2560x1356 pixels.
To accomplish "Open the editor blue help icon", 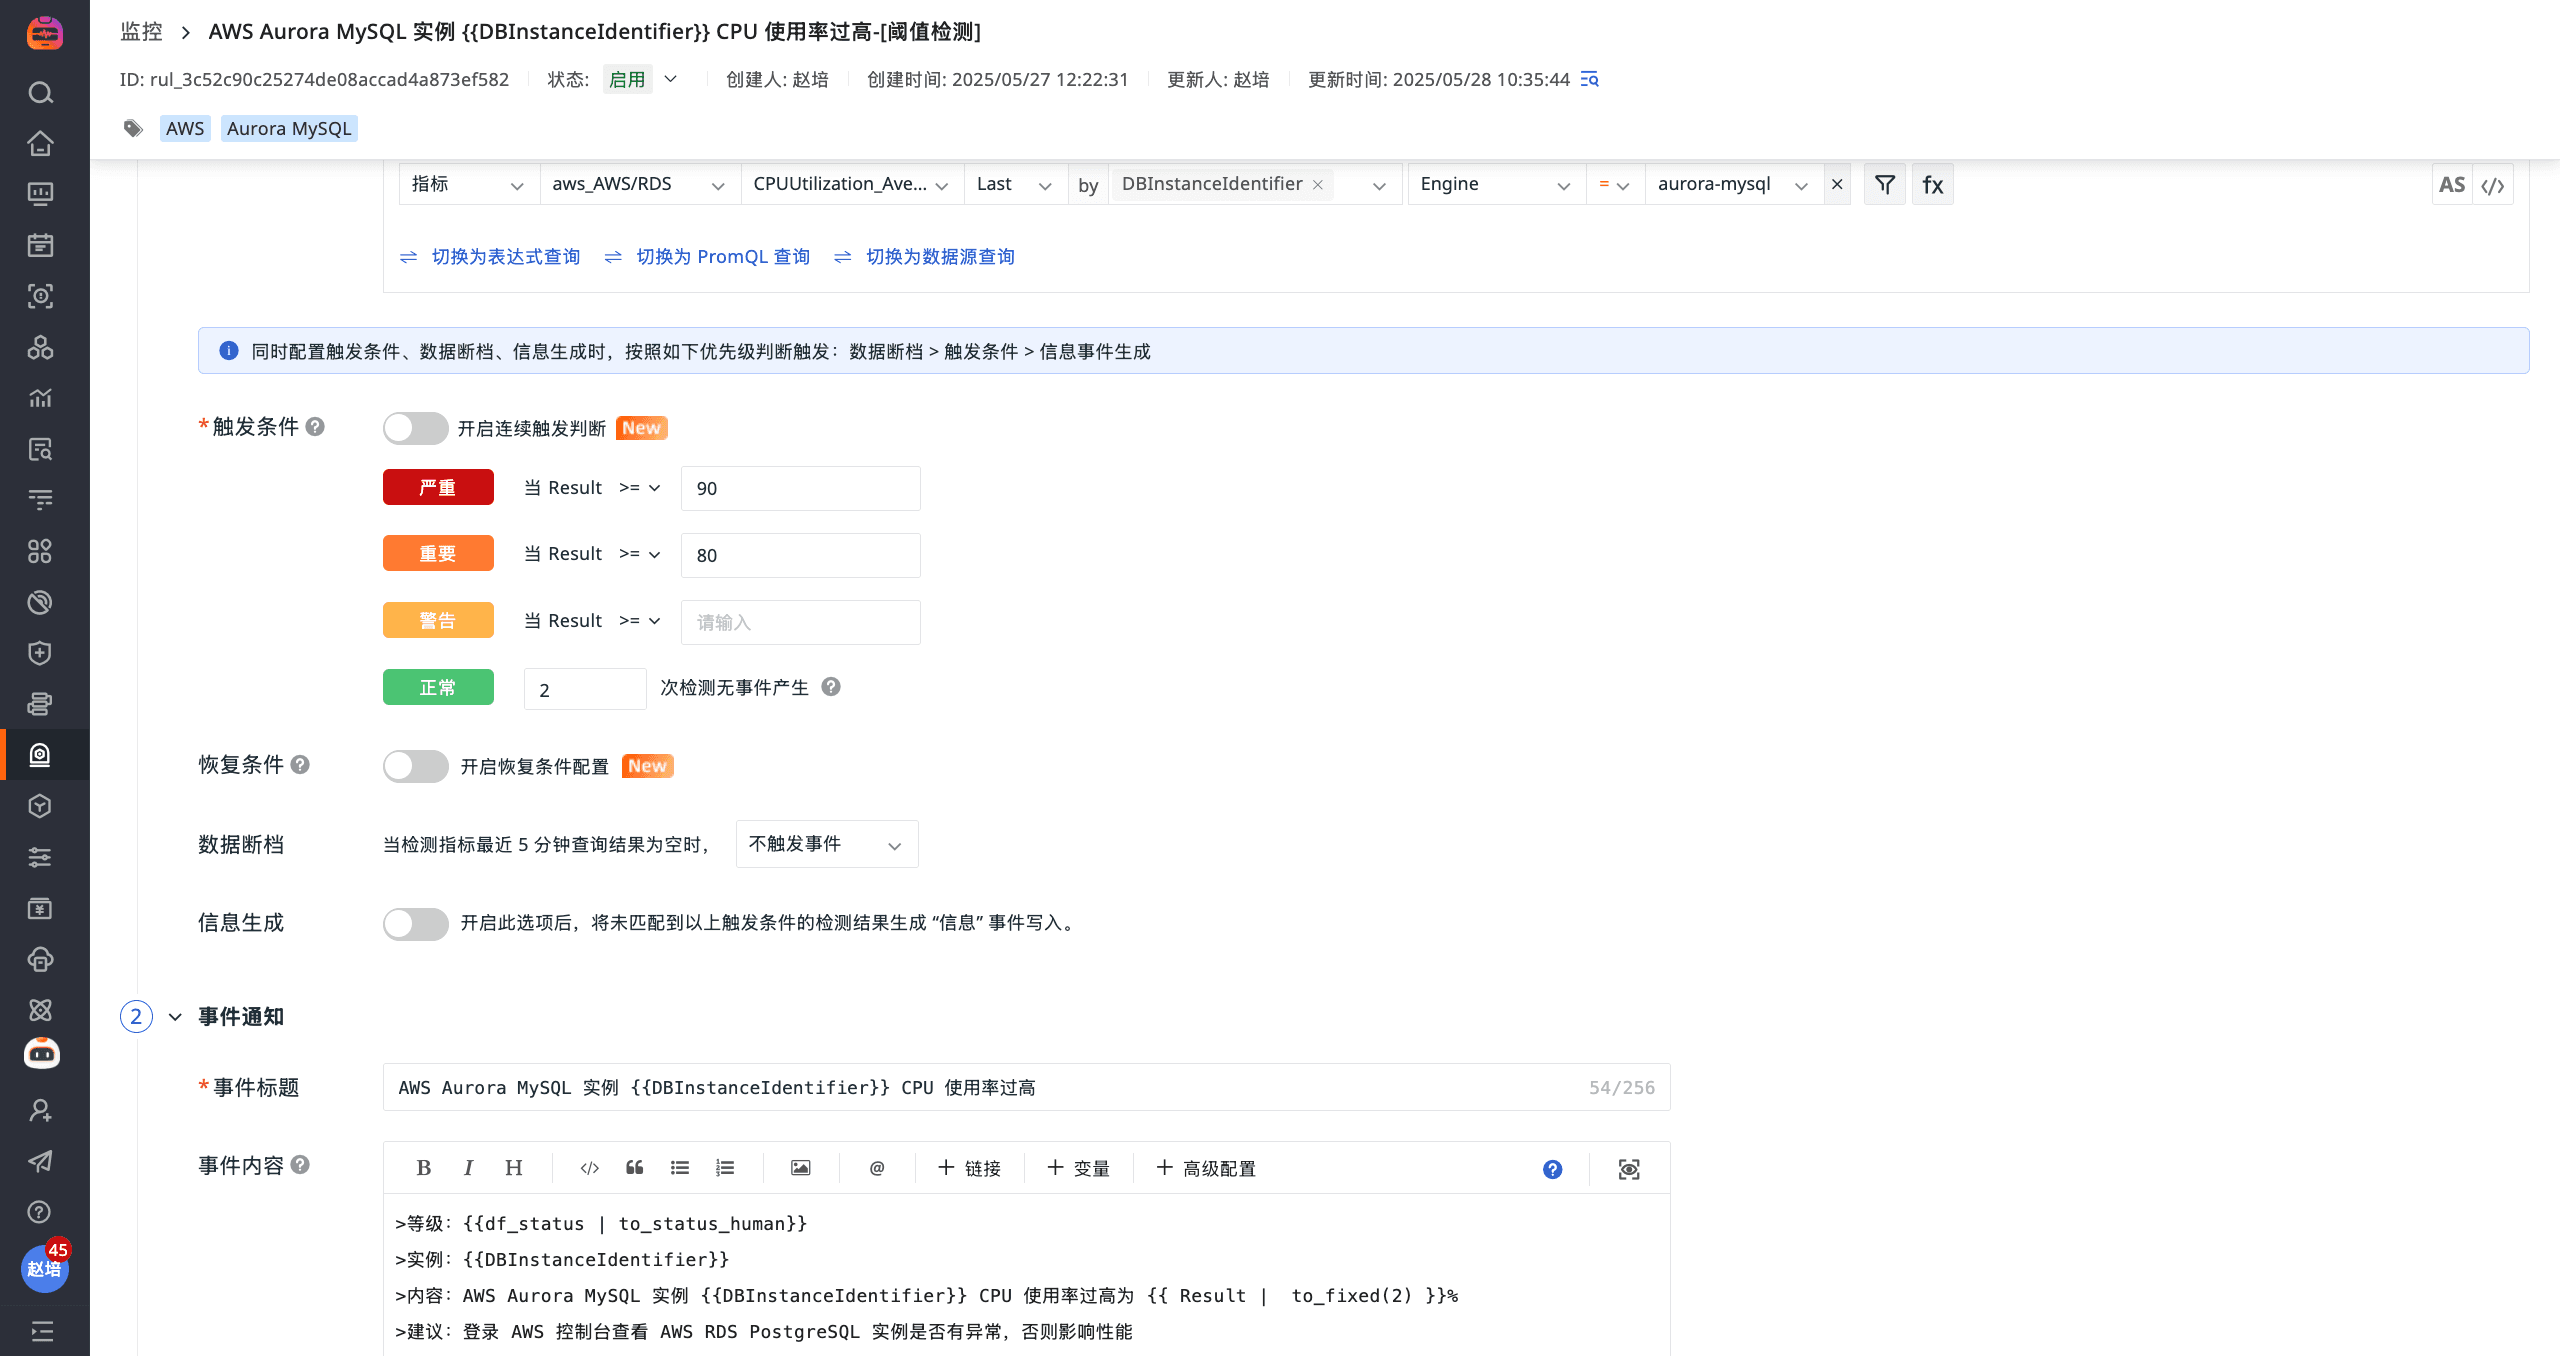I will coord(1552,1169).
